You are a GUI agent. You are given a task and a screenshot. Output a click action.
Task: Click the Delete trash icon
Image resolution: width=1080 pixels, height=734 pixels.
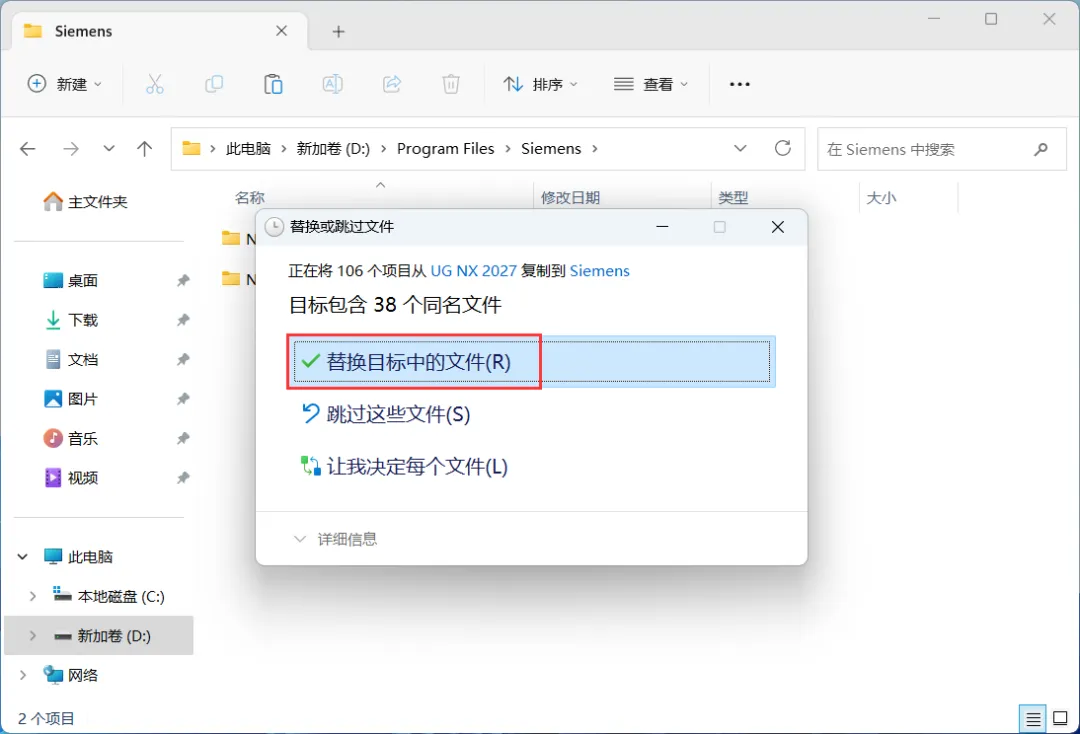(450, 84)
